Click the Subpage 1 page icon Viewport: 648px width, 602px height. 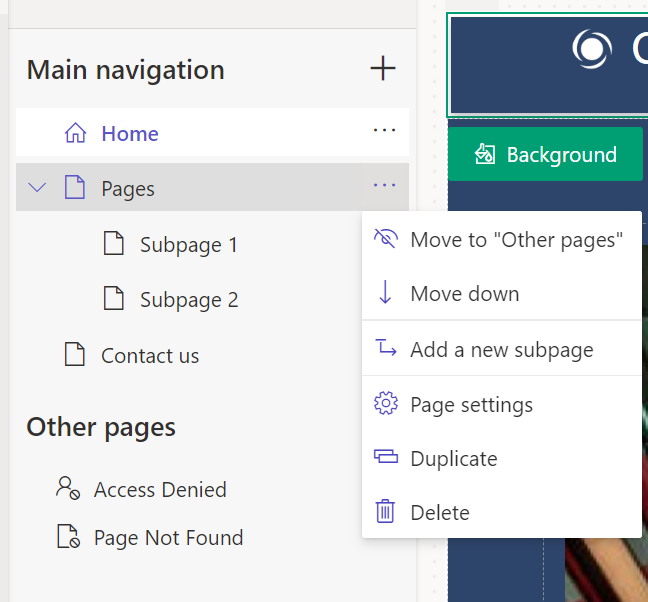[x=113, y=243]
